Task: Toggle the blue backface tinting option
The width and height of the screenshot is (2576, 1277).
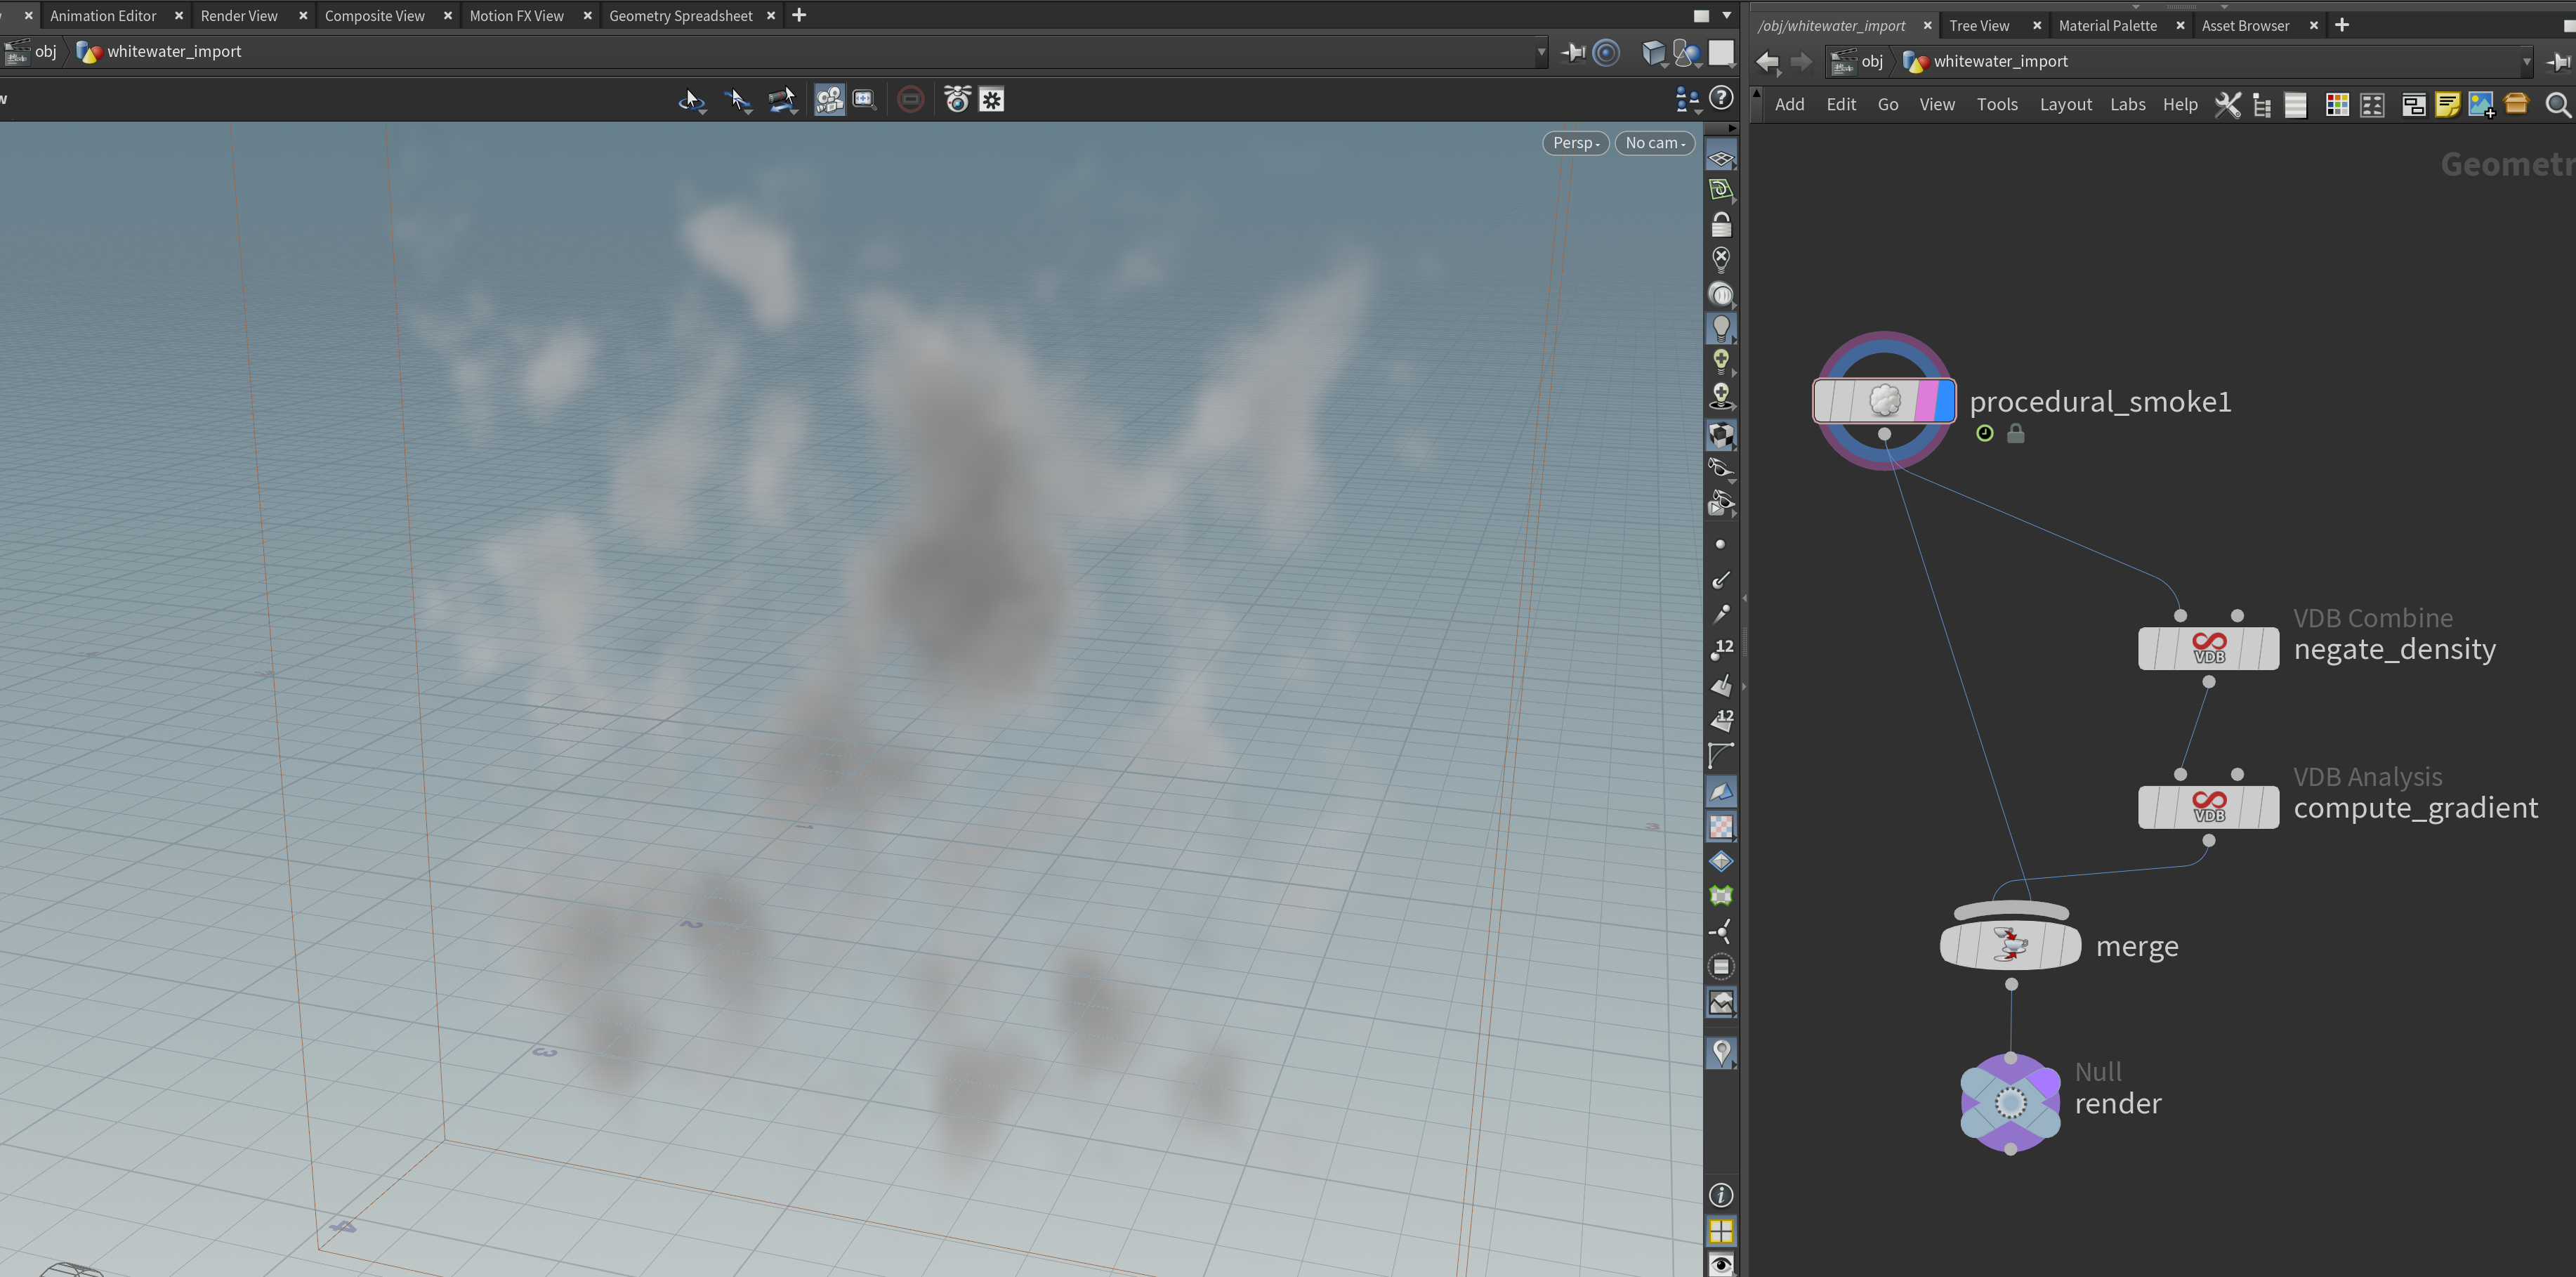Action: (1720, 792)
